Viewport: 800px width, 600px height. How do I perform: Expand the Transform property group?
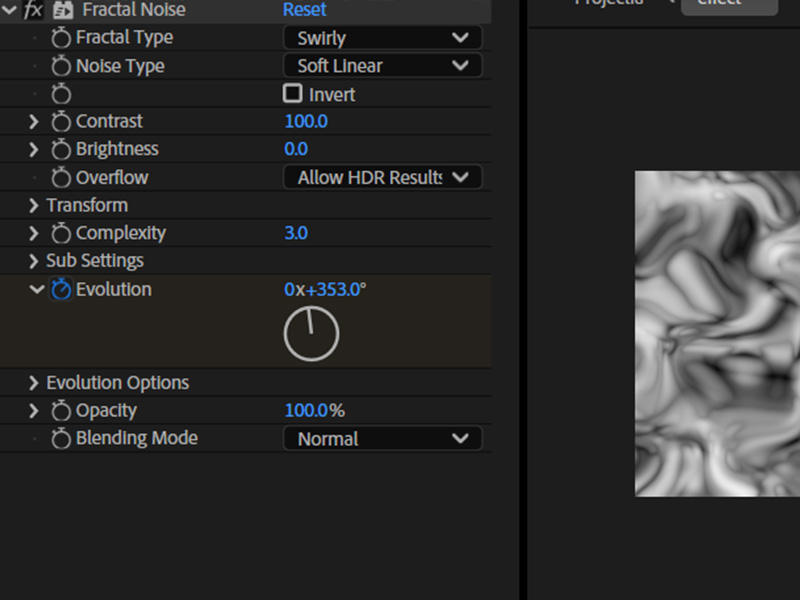click(x=32, y=205)
